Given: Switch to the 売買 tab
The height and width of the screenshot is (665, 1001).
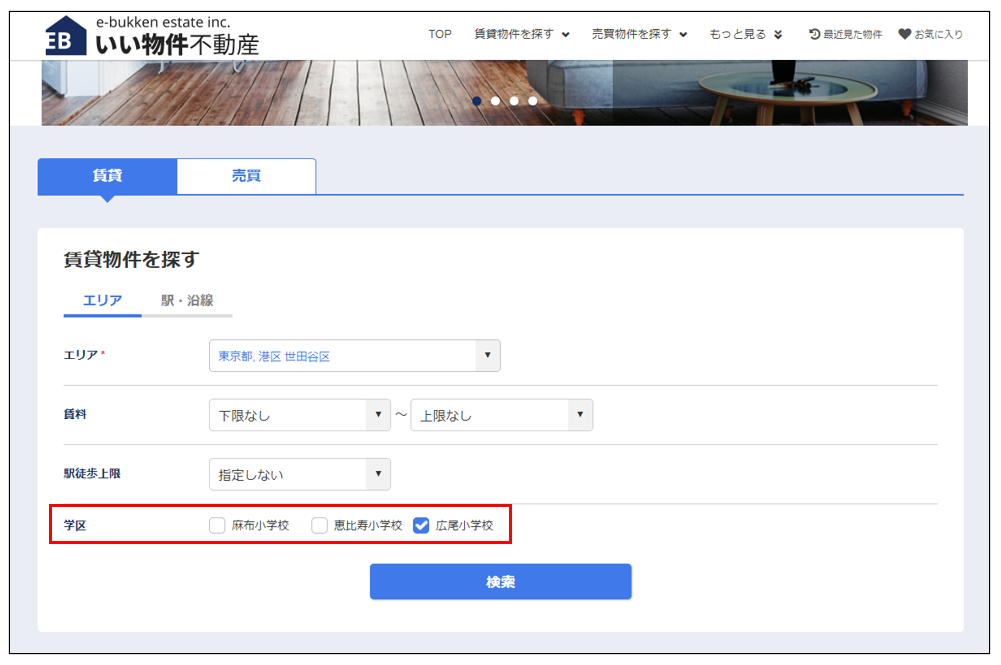Looking at the screenshot, I should [x=246, y=176].
